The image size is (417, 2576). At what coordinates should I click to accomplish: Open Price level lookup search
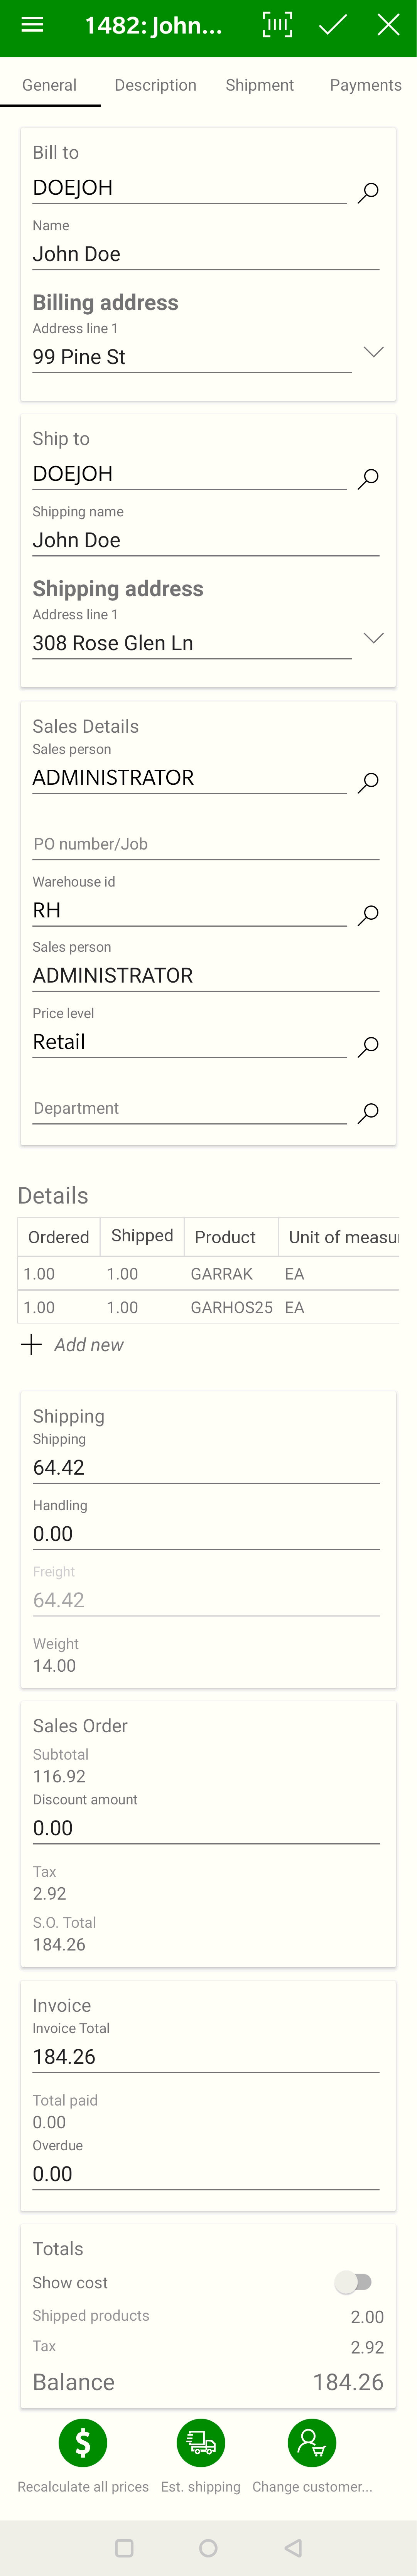pos(368,1046)
